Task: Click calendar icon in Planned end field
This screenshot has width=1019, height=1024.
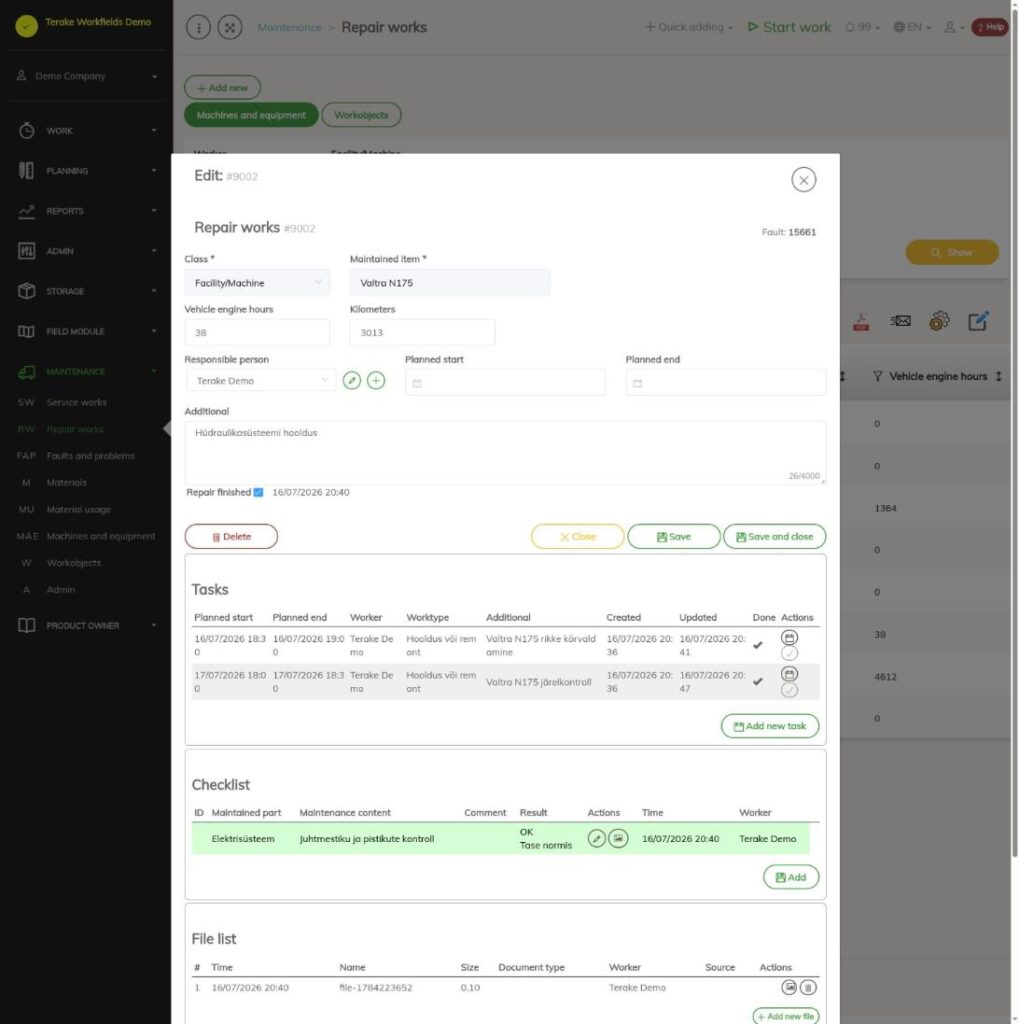Action: tap(638, 383)
